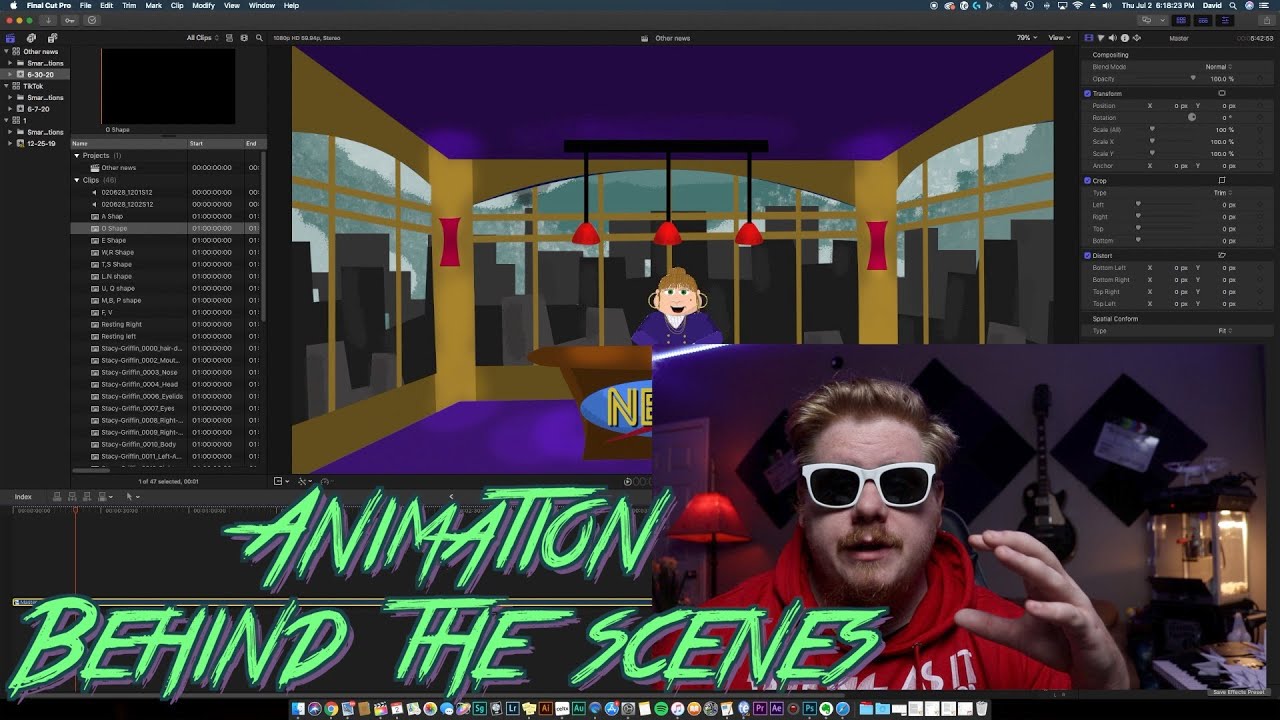Open the Mark menu

pos(153,5)
